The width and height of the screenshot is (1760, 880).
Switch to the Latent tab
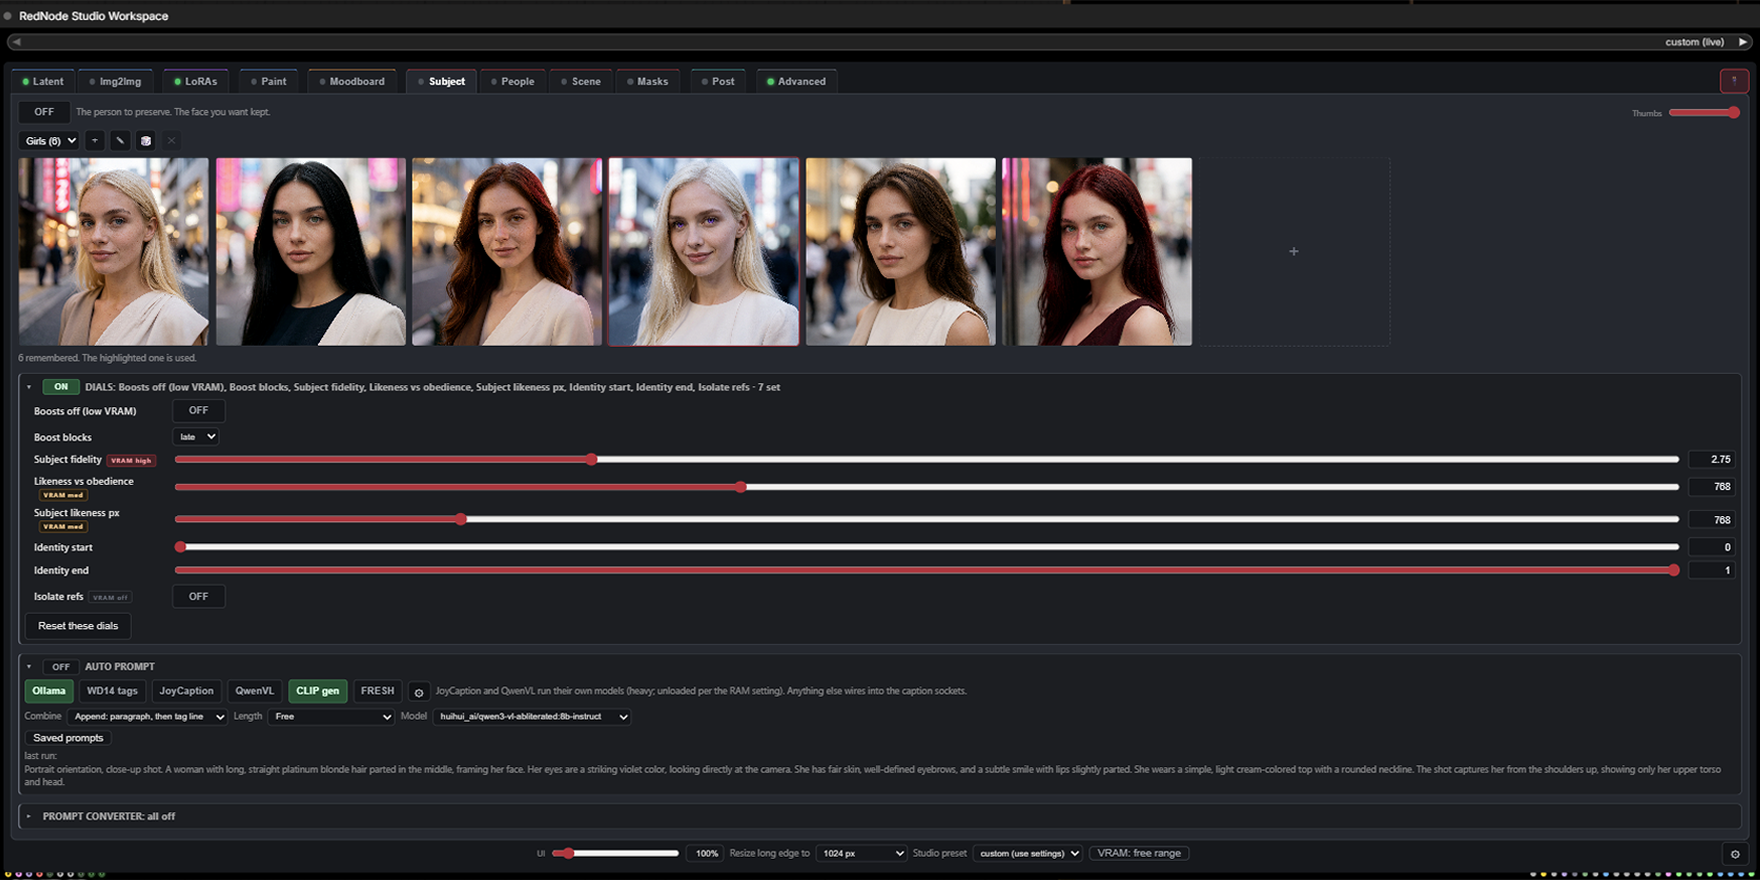coord(42,82)
